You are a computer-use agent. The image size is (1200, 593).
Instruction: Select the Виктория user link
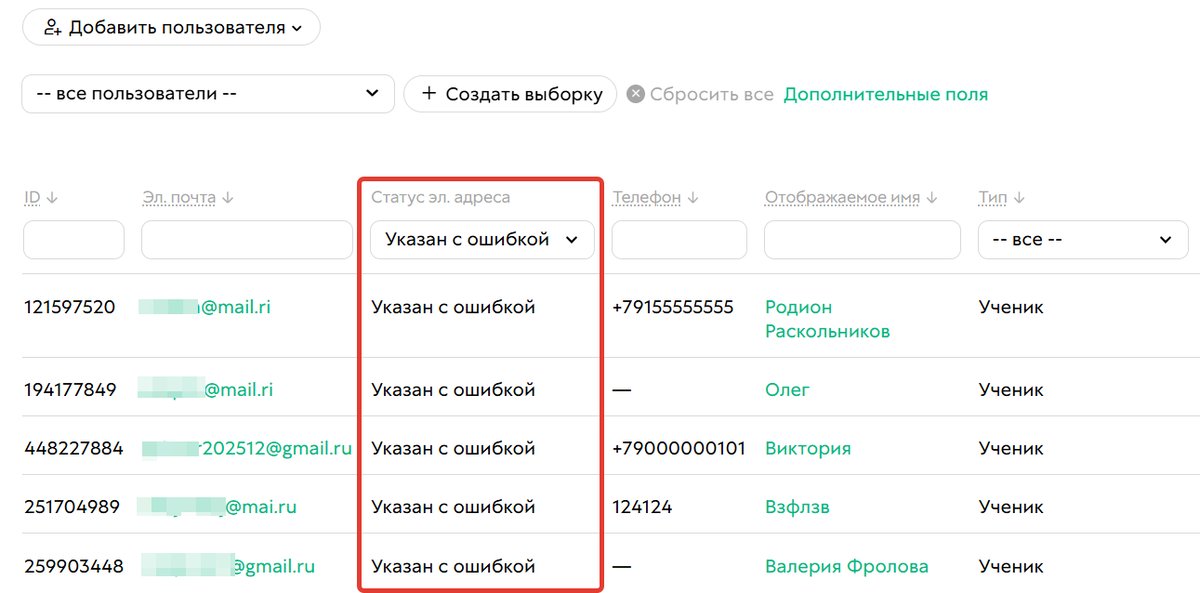(x=808, y=449)
